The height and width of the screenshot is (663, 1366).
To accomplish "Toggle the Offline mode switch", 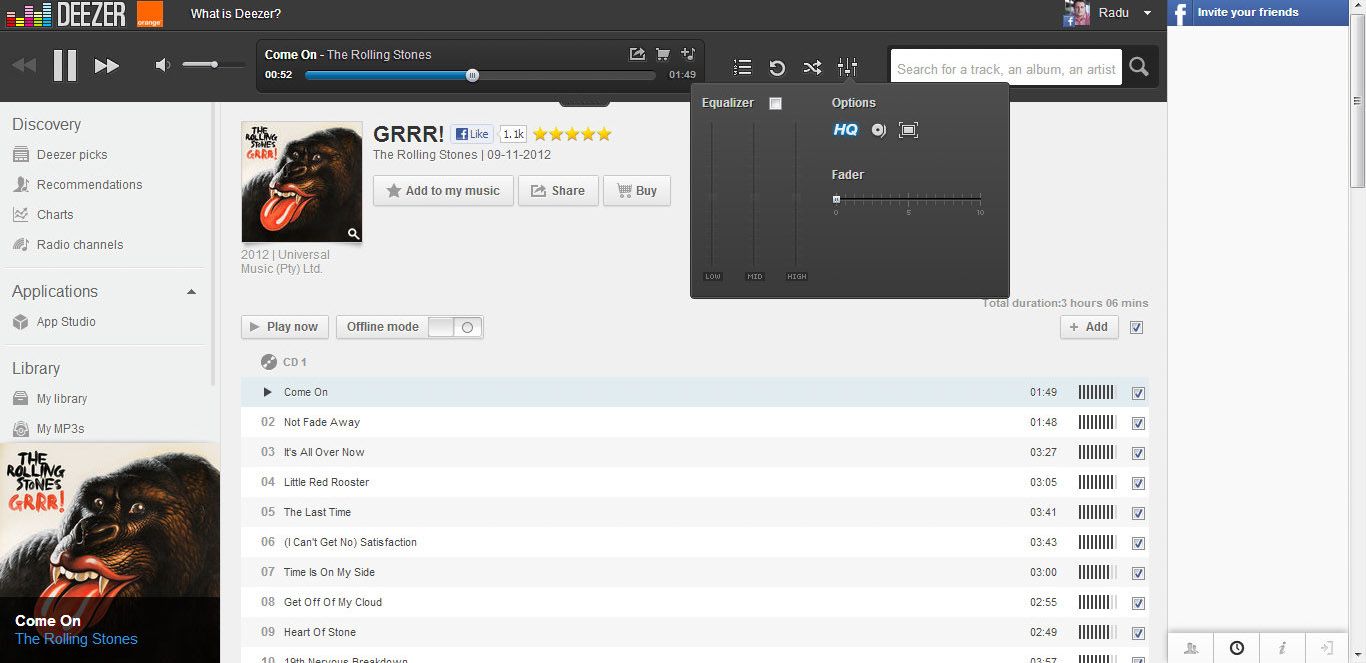I will click(455, 327).
